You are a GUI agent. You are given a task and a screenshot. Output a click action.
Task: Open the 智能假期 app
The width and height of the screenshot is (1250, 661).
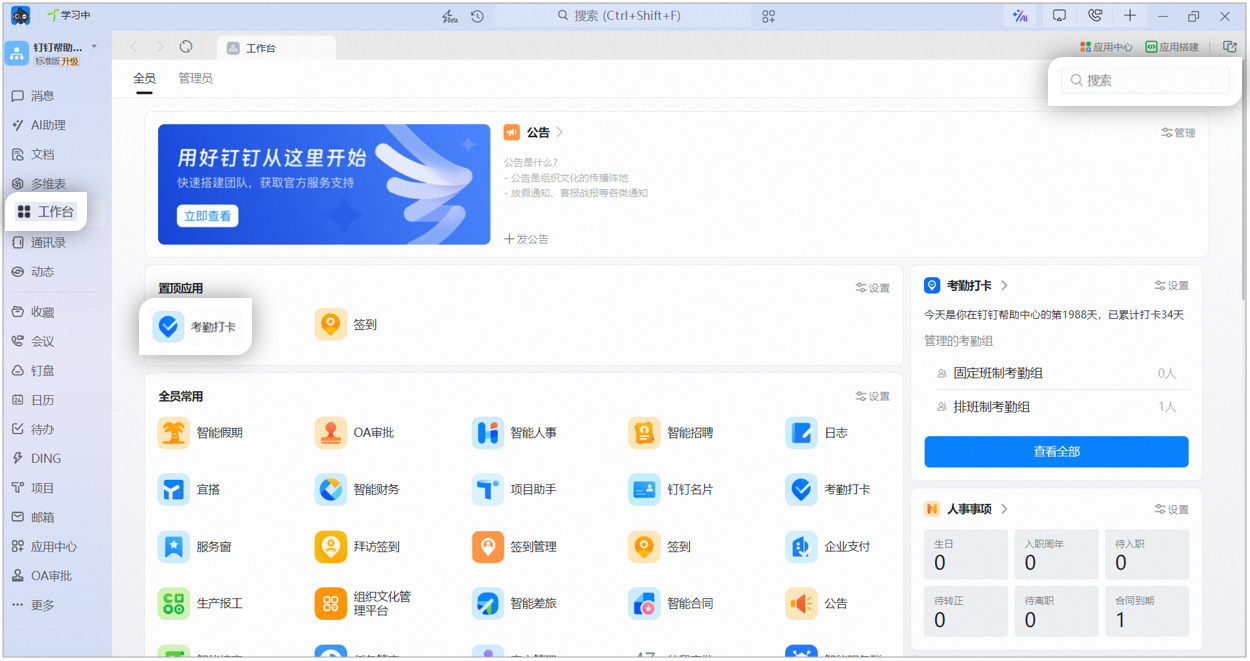tap(200, 433)
